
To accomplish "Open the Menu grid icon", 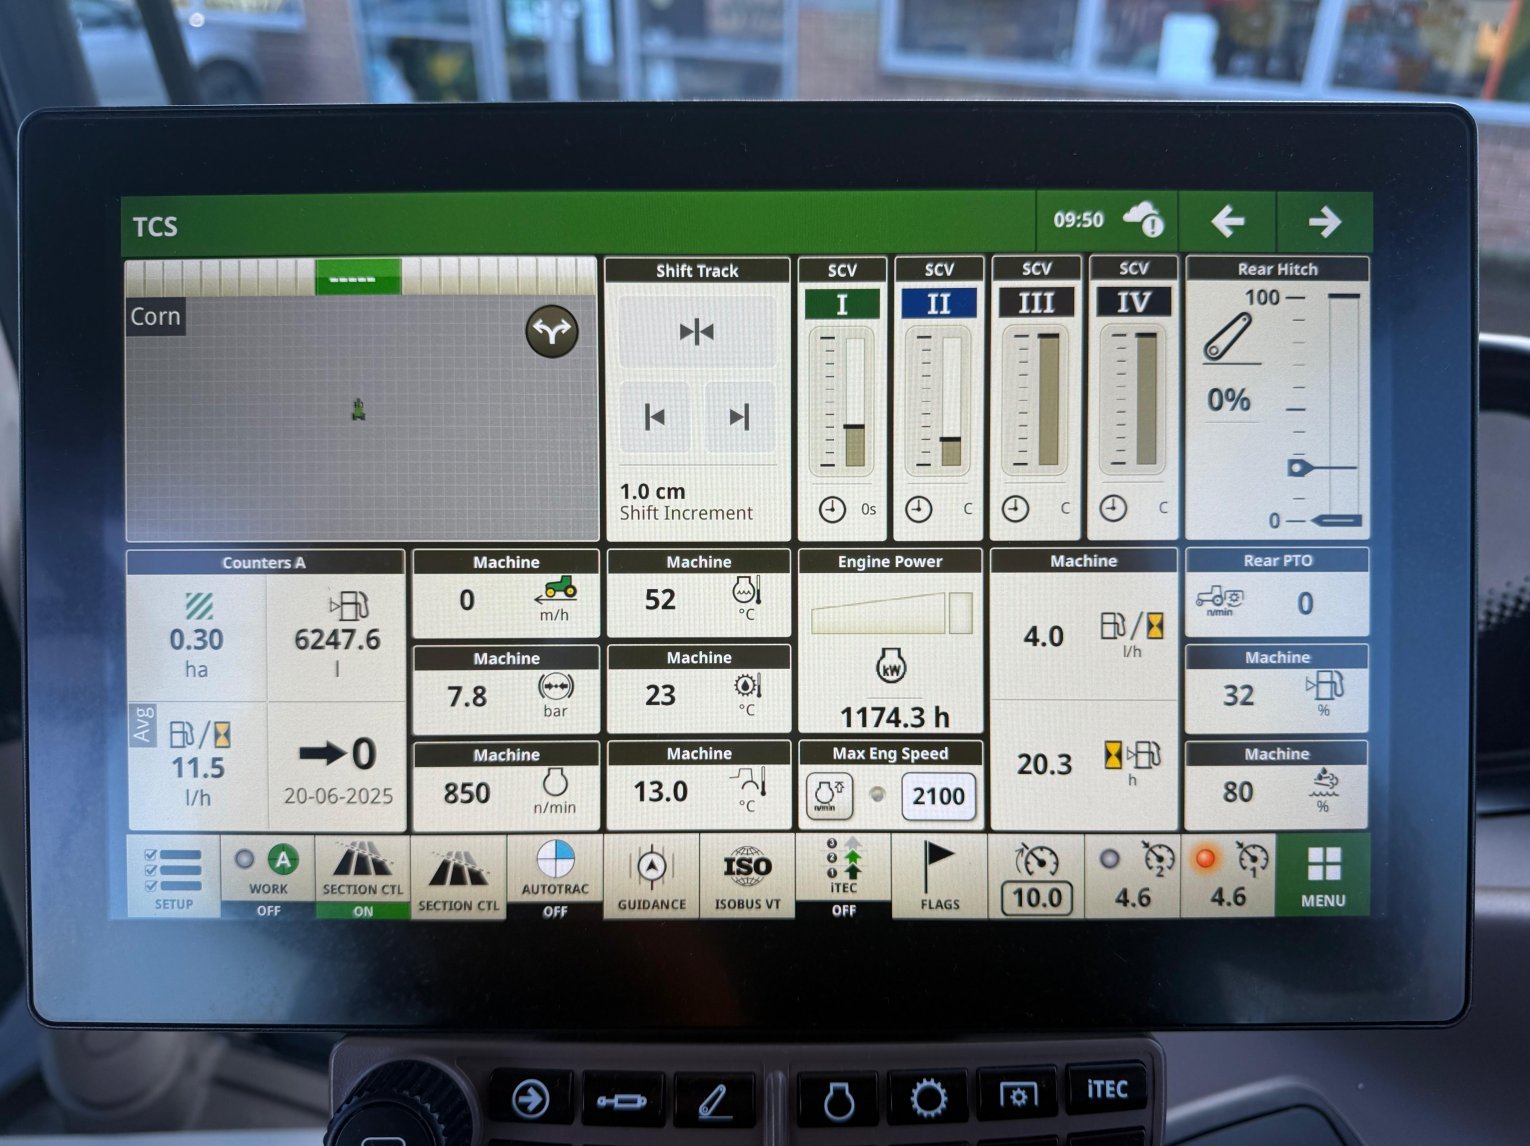I will tap(1322, 875).
